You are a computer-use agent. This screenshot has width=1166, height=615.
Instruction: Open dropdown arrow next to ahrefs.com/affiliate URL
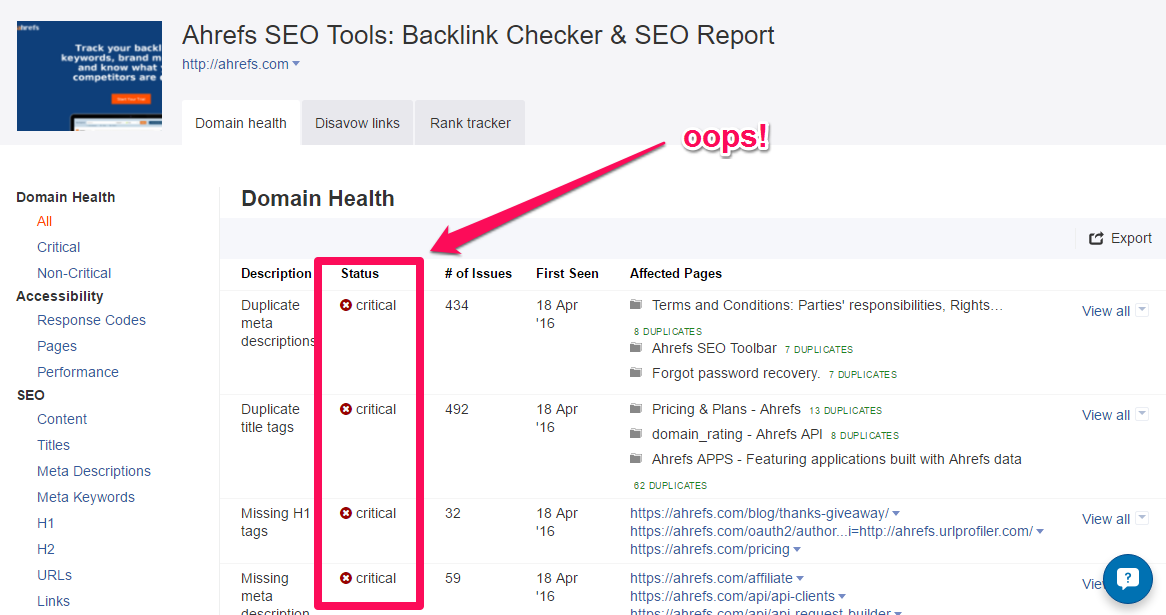pos(800,579)
